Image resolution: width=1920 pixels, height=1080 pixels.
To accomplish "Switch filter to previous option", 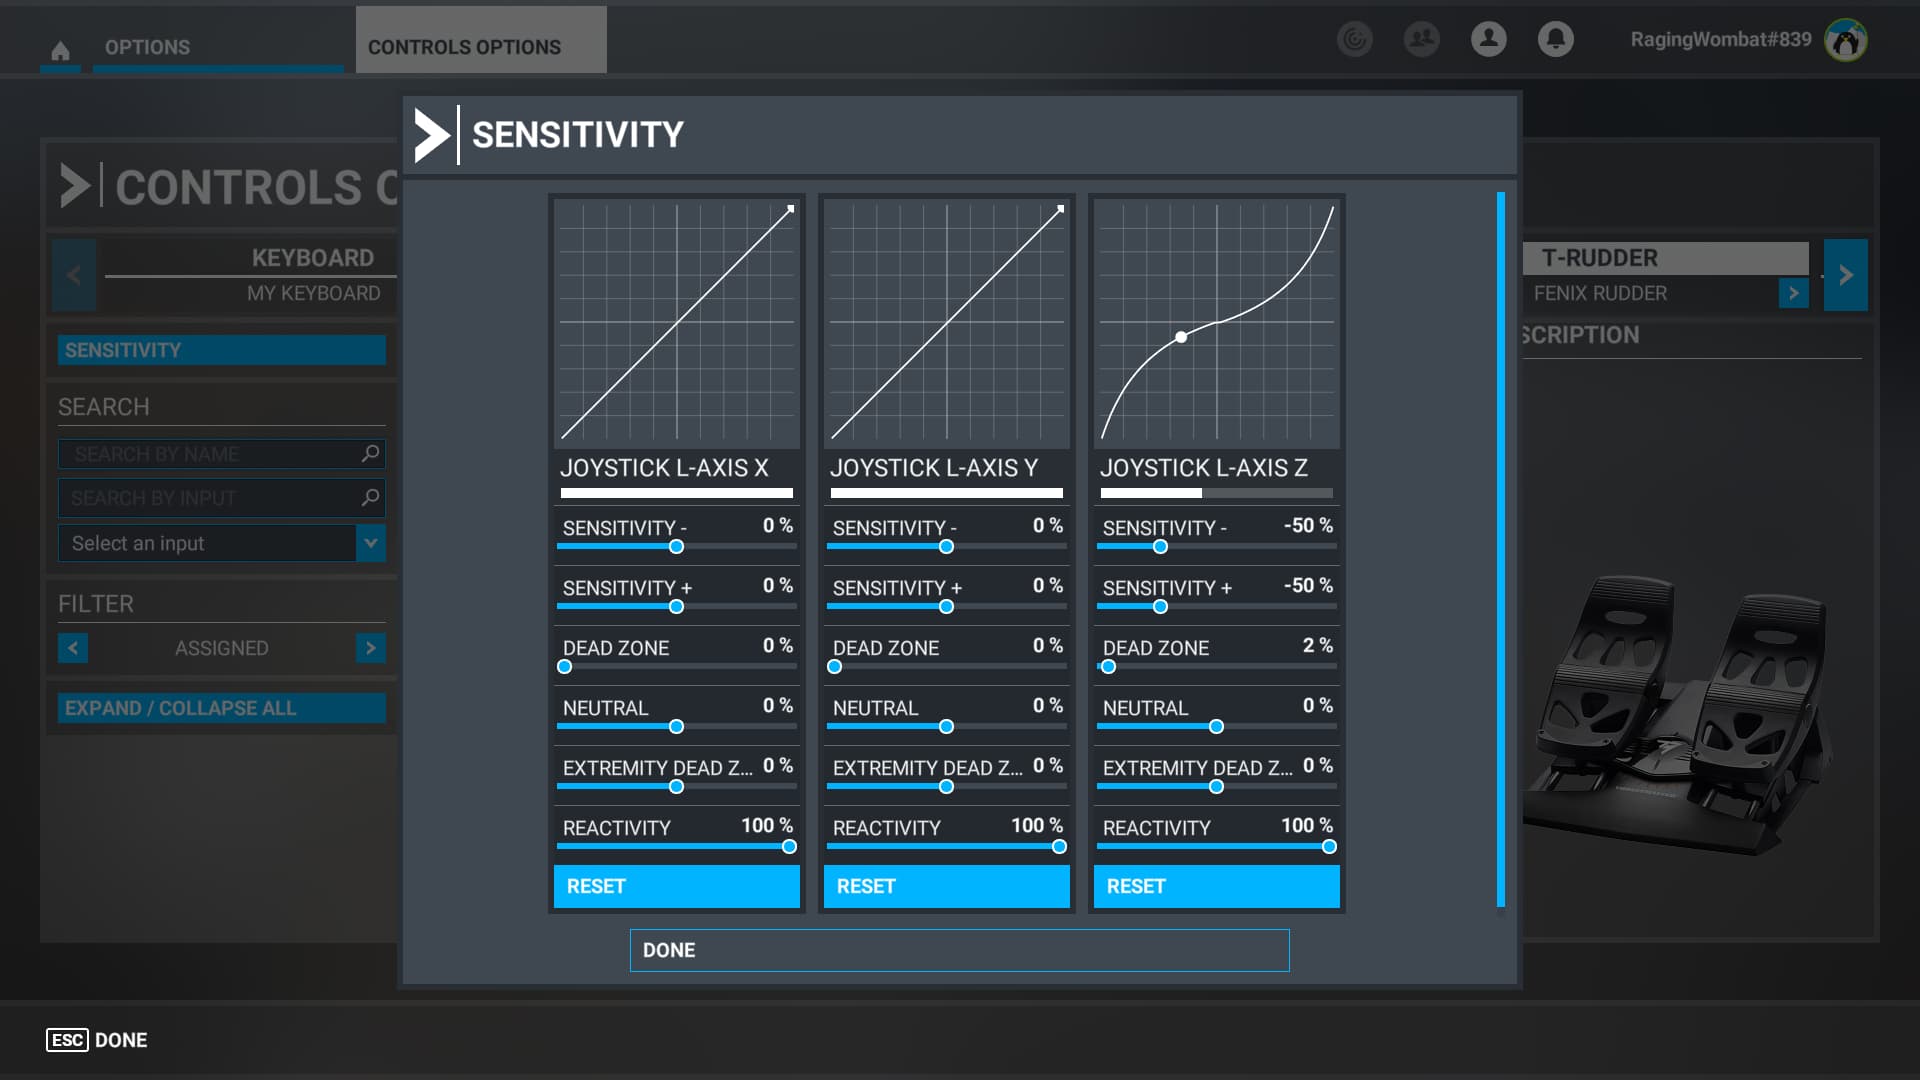I will click(73, 648).
